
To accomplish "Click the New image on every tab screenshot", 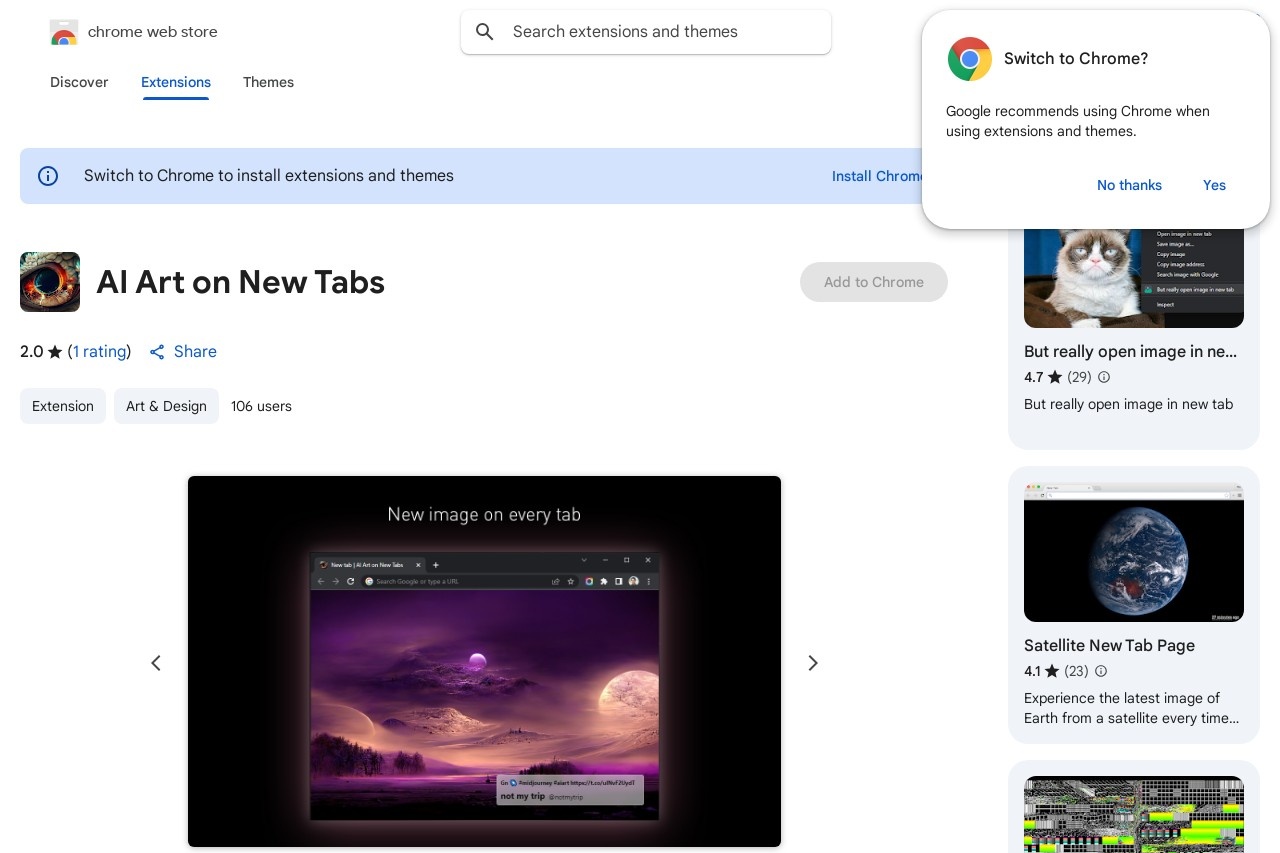I will (x=484, y=662).
